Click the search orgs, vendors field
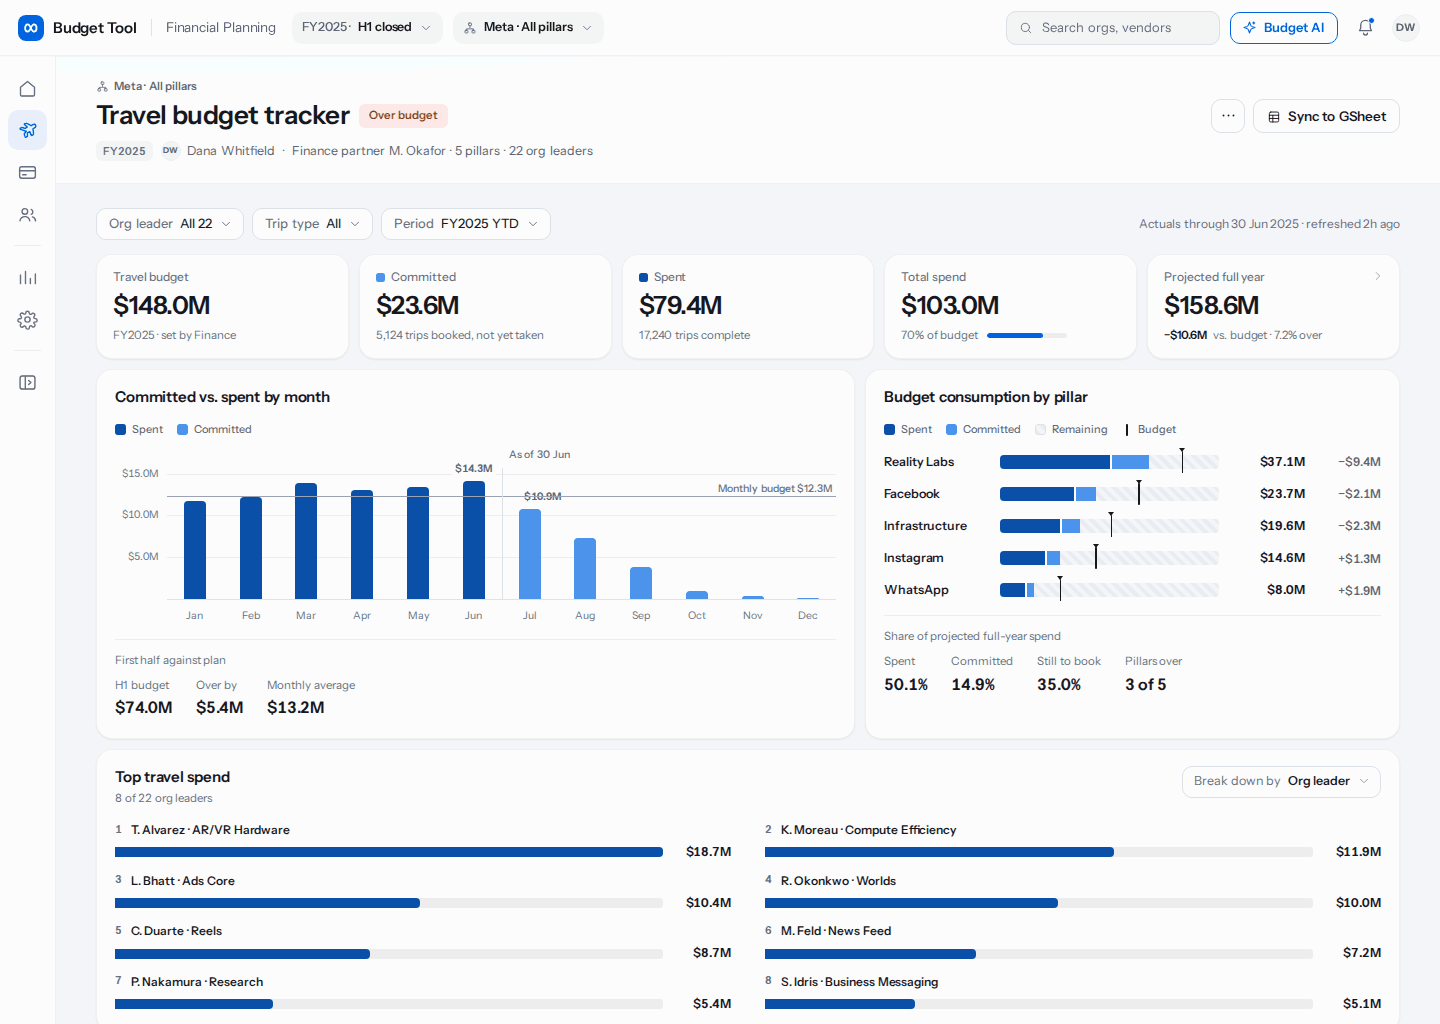 [x=1113, y=28]
